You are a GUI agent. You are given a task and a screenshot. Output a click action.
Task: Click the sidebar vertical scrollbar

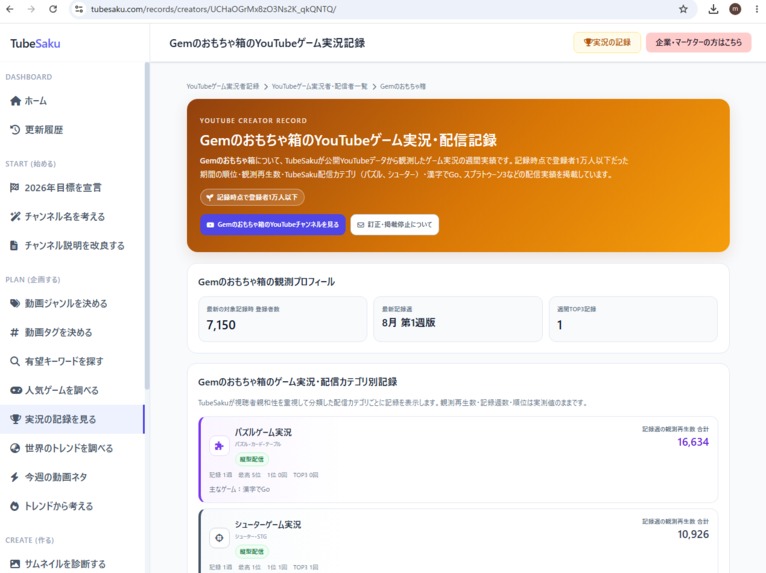point(147,225)
